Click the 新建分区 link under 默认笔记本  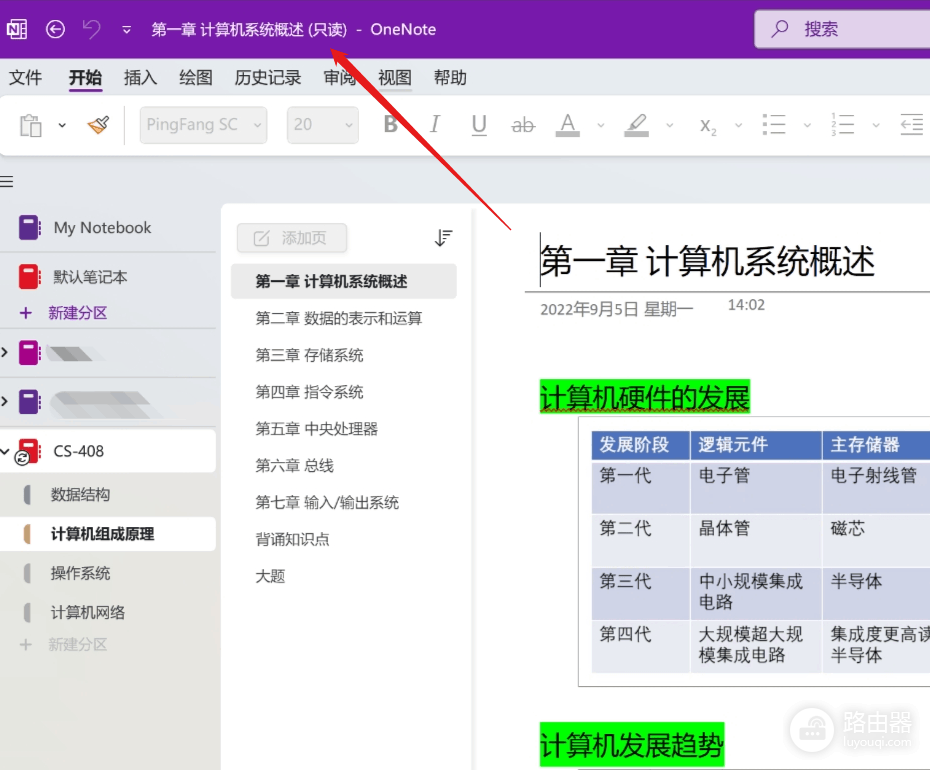tap(78, 313)
